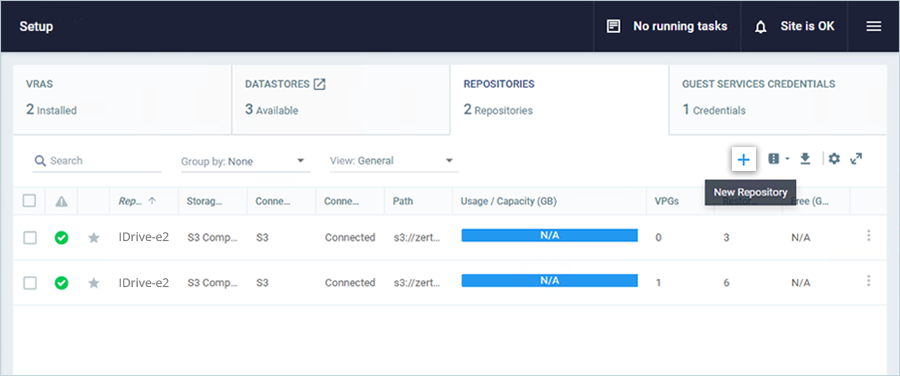The width and height of the screenshot is (900, 376).
Task: Click usage bar of repository with 1 VPG
Action: (x=549, y=281)
